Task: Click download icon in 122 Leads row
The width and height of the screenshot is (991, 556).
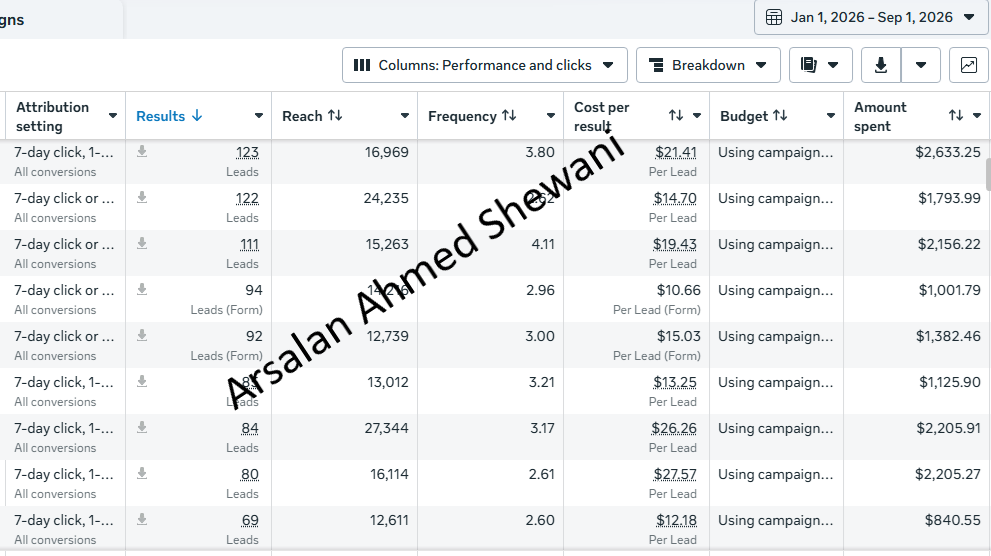Action: [x=142, y=198]
